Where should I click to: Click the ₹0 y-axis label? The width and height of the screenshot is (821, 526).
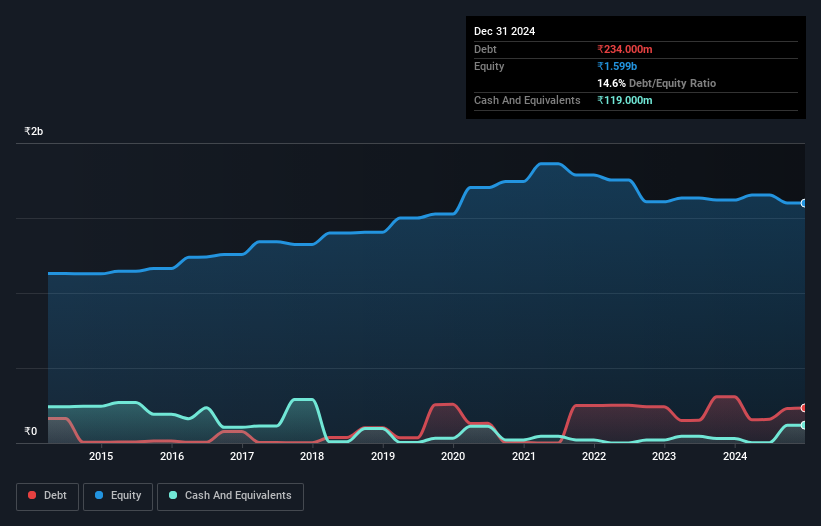[31, 431]
